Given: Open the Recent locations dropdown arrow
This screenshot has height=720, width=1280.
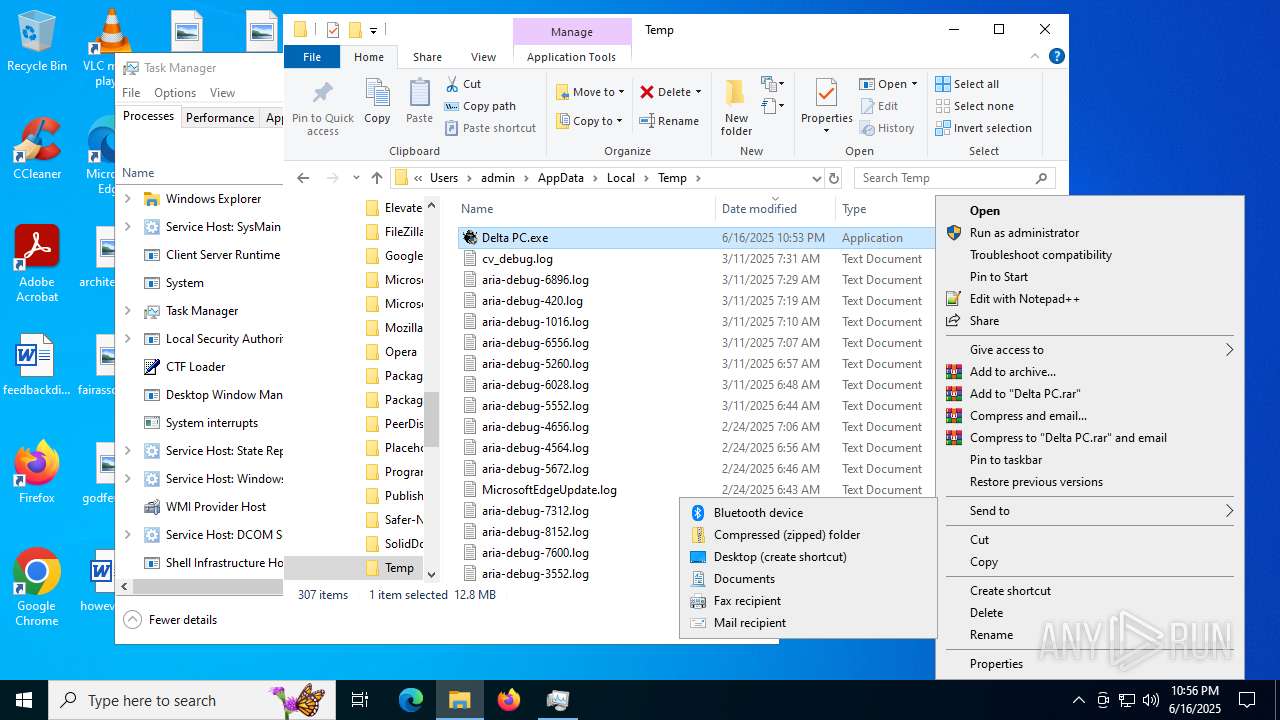Looking at the screenshot, I should [x=356, y=178].
